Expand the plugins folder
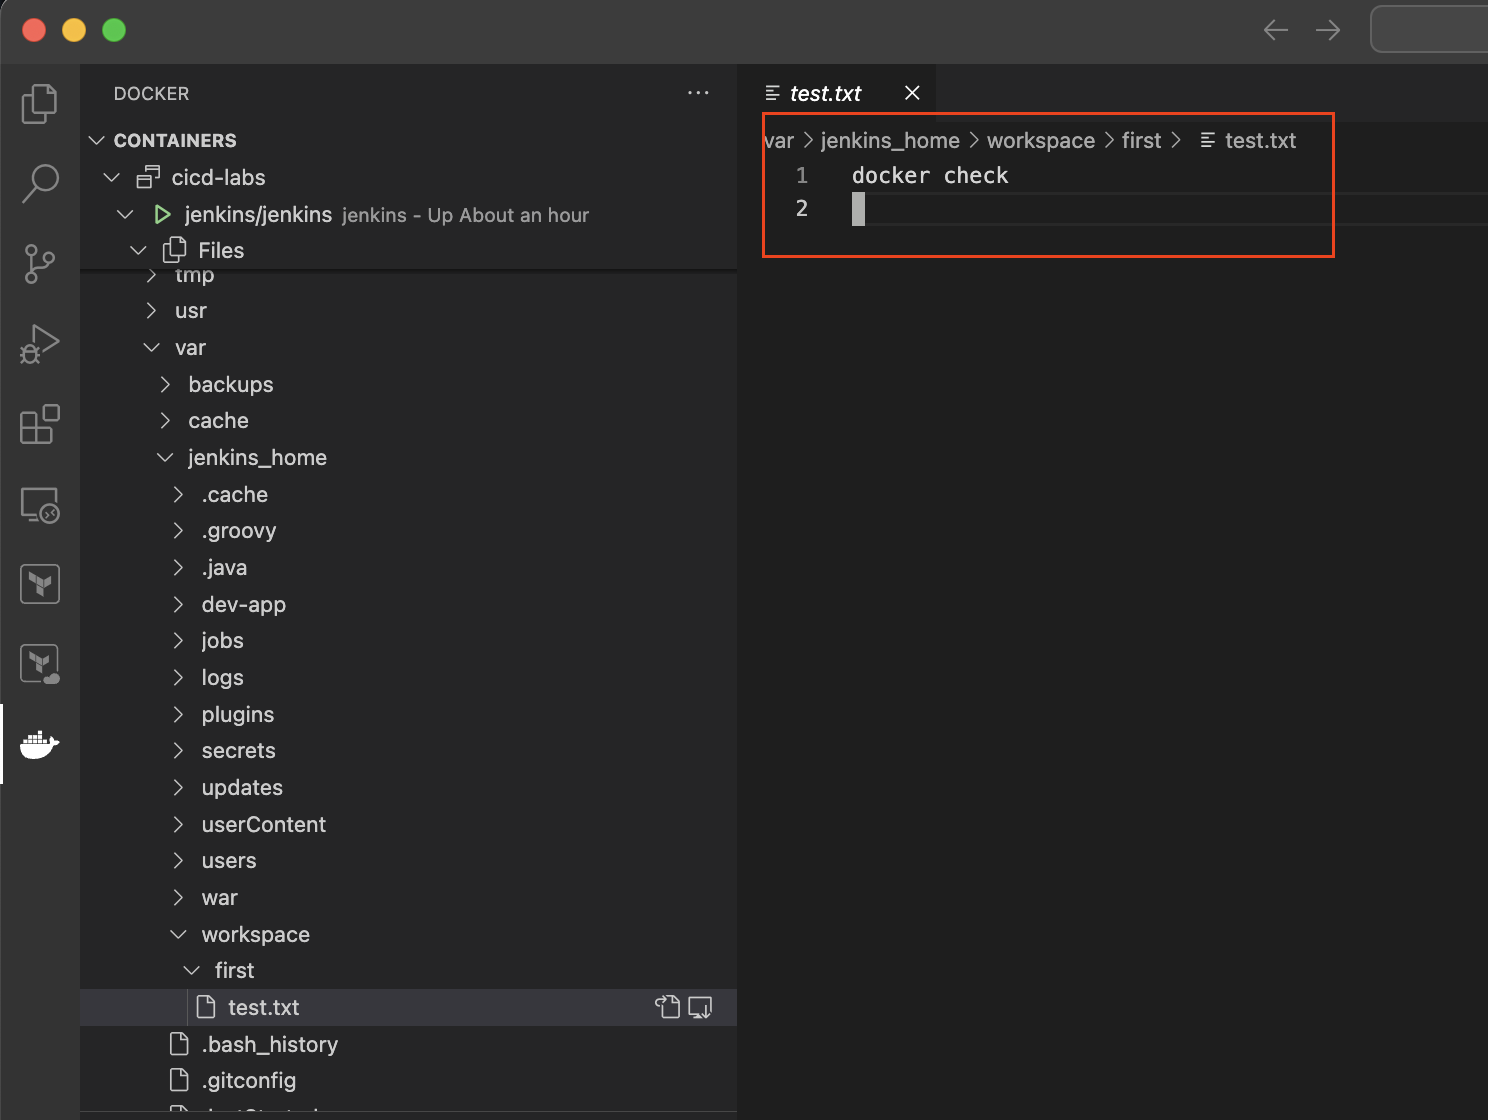This screenshot has width=1488, height=1120. tap(178, 714)
